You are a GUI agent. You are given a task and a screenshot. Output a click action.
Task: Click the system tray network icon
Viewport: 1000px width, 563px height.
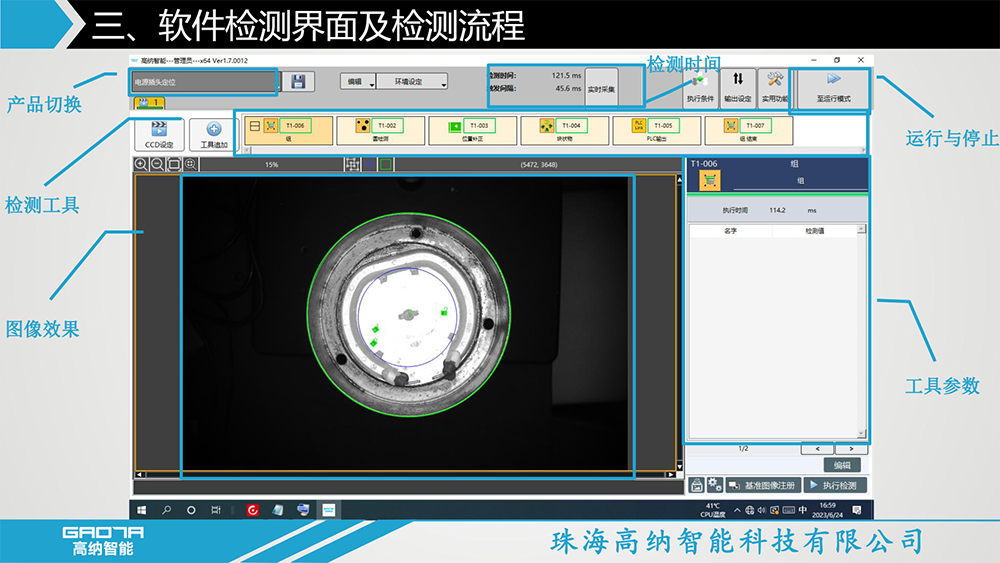pos(749,510)
